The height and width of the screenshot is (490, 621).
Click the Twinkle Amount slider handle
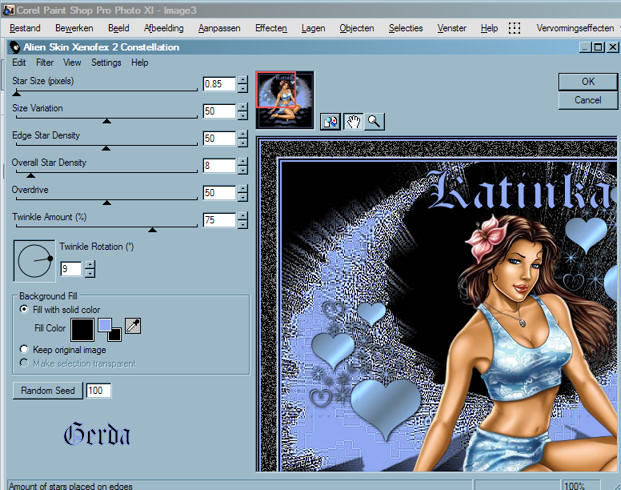click(x=152, y=230)
